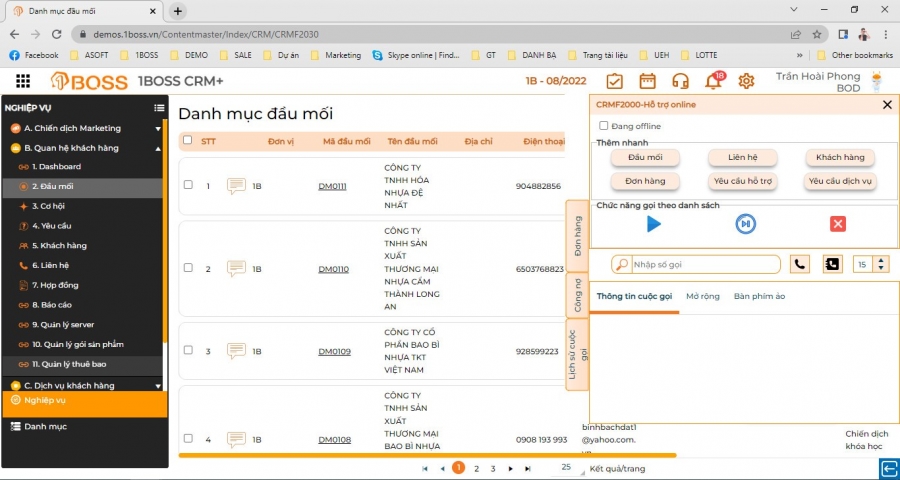
Task: Open the calendar icon in header
Action: point(647,82)
